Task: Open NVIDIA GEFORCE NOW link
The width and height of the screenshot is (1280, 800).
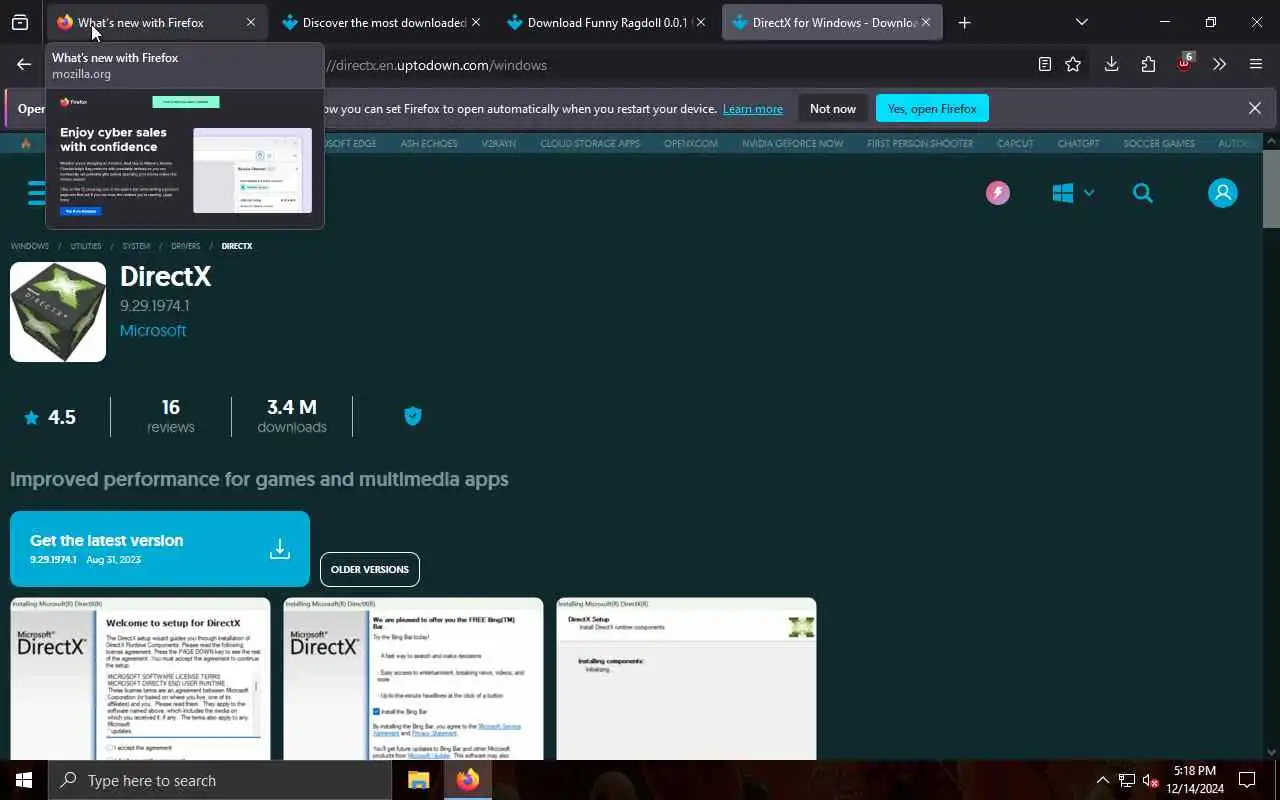Action: pyautogui.click(x=792, y=144)
